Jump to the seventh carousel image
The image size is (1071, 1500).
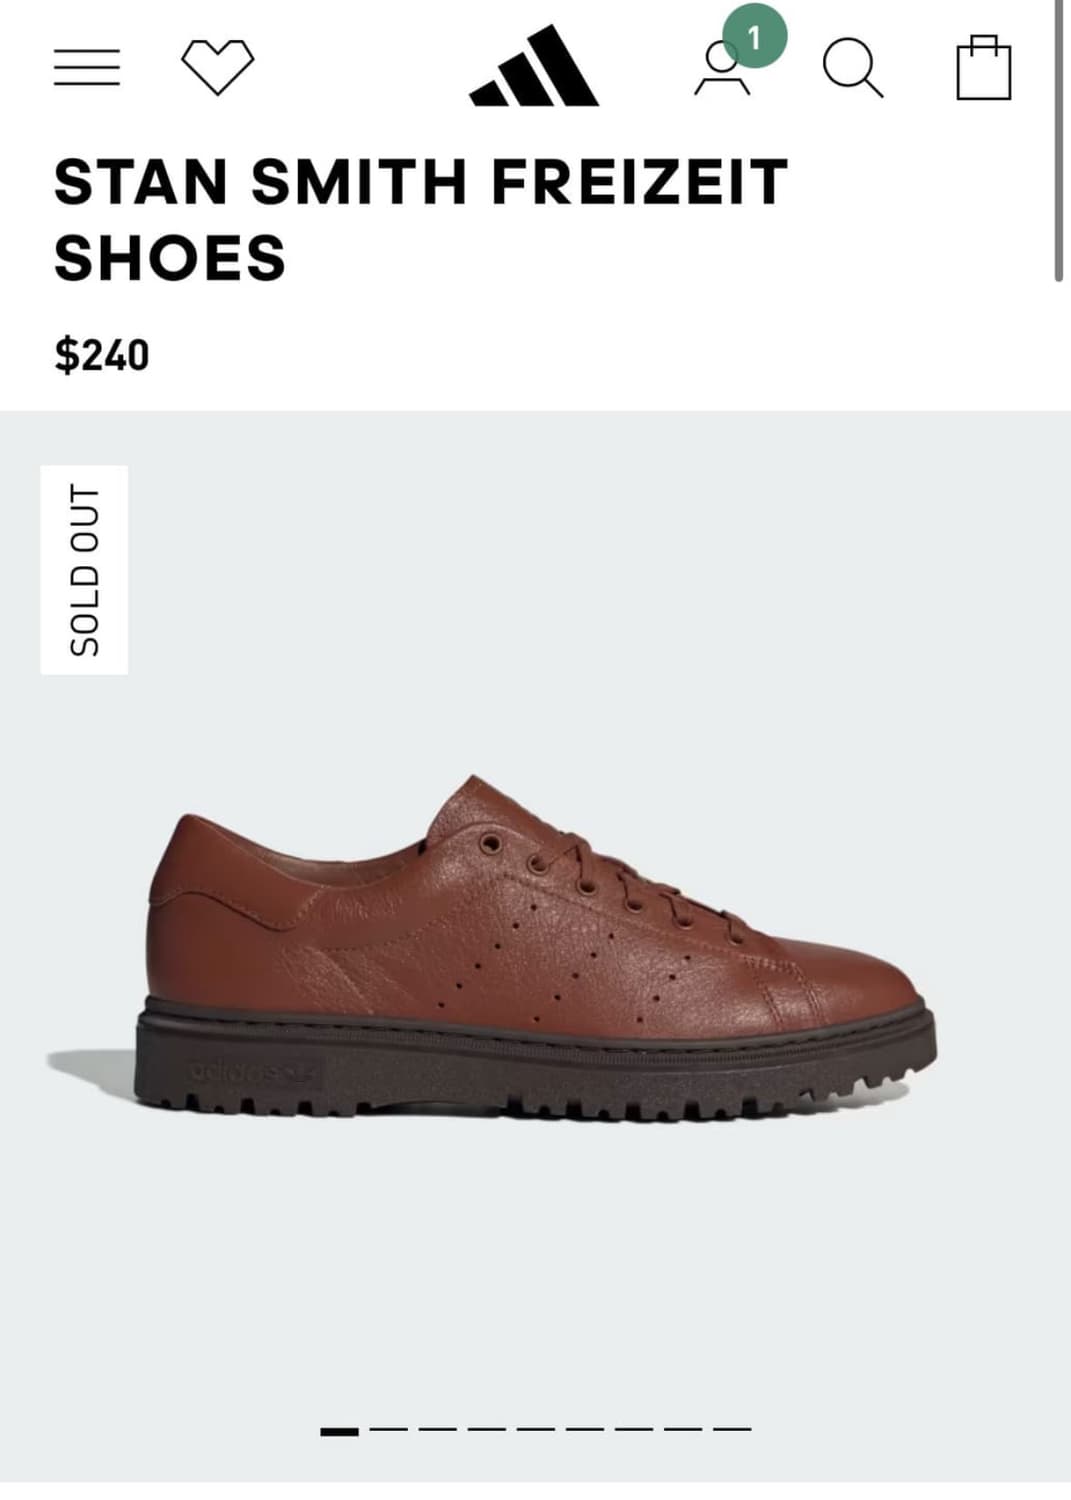(x=633, y=1430)
